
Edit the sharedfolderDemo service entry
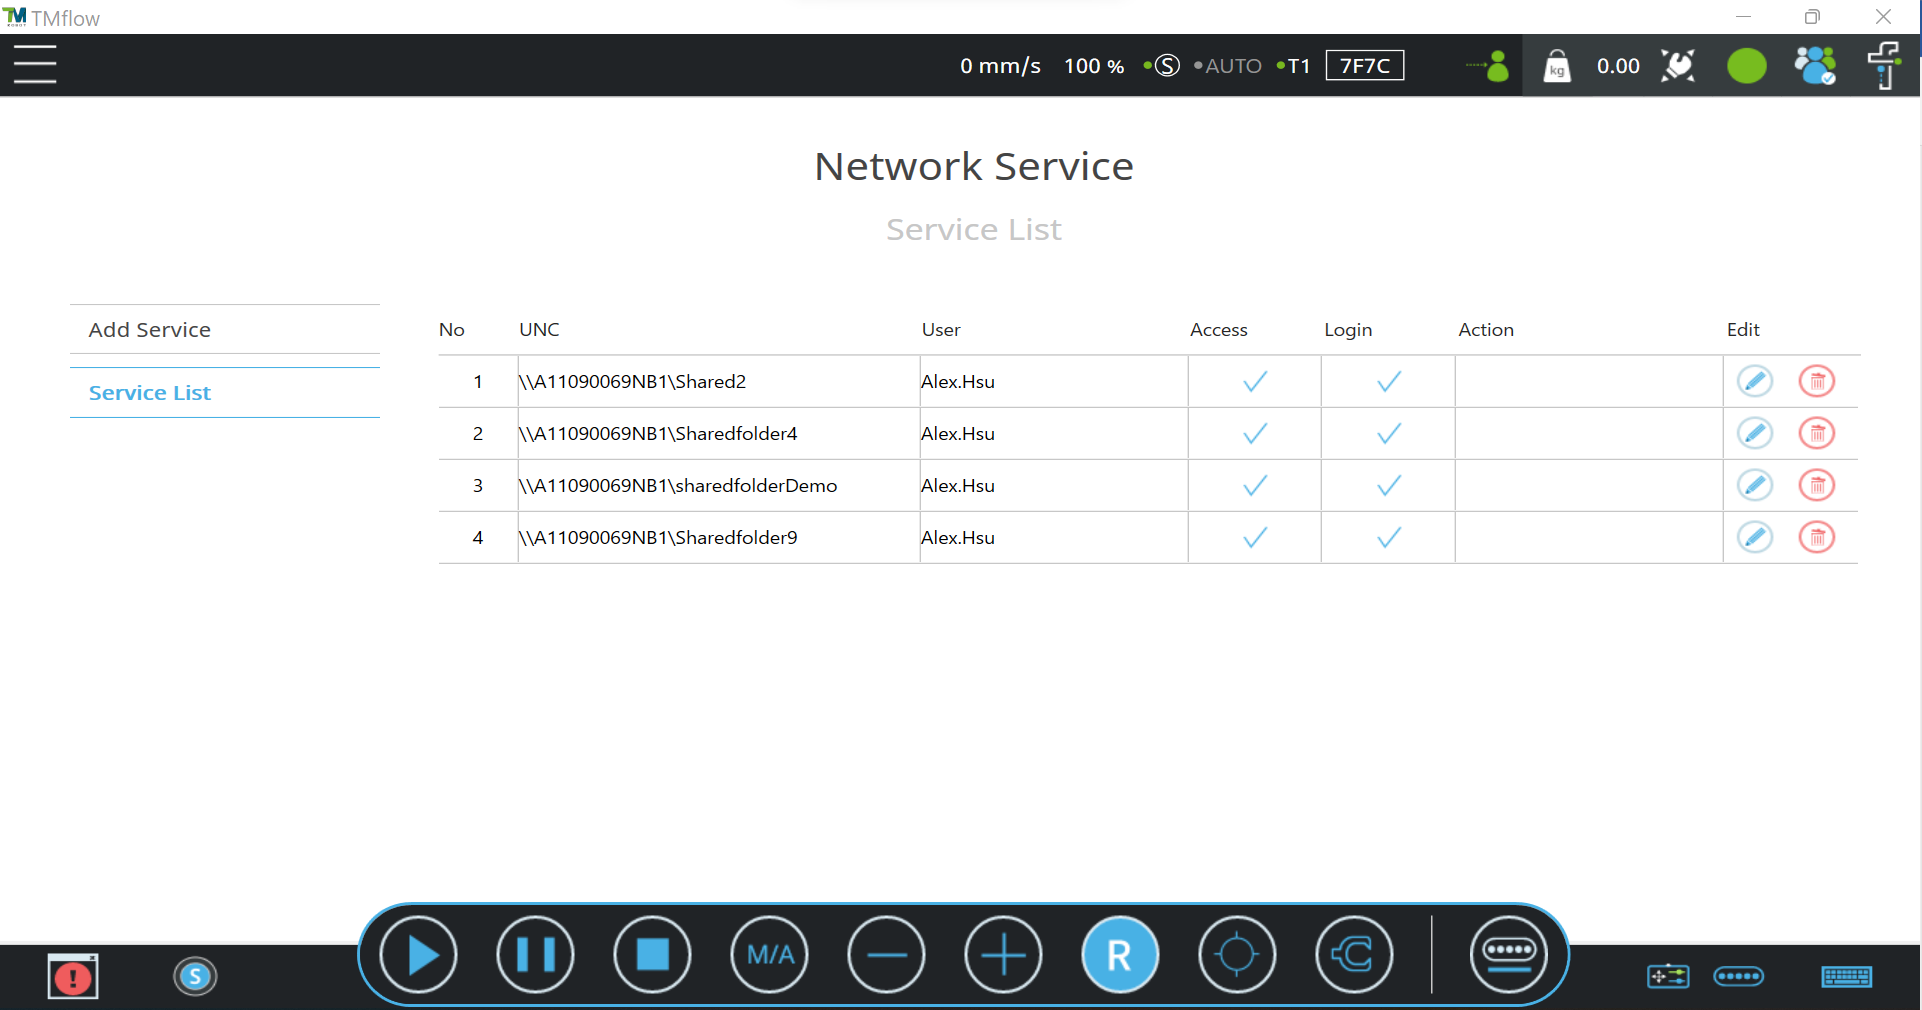[x=1754, y=485]
